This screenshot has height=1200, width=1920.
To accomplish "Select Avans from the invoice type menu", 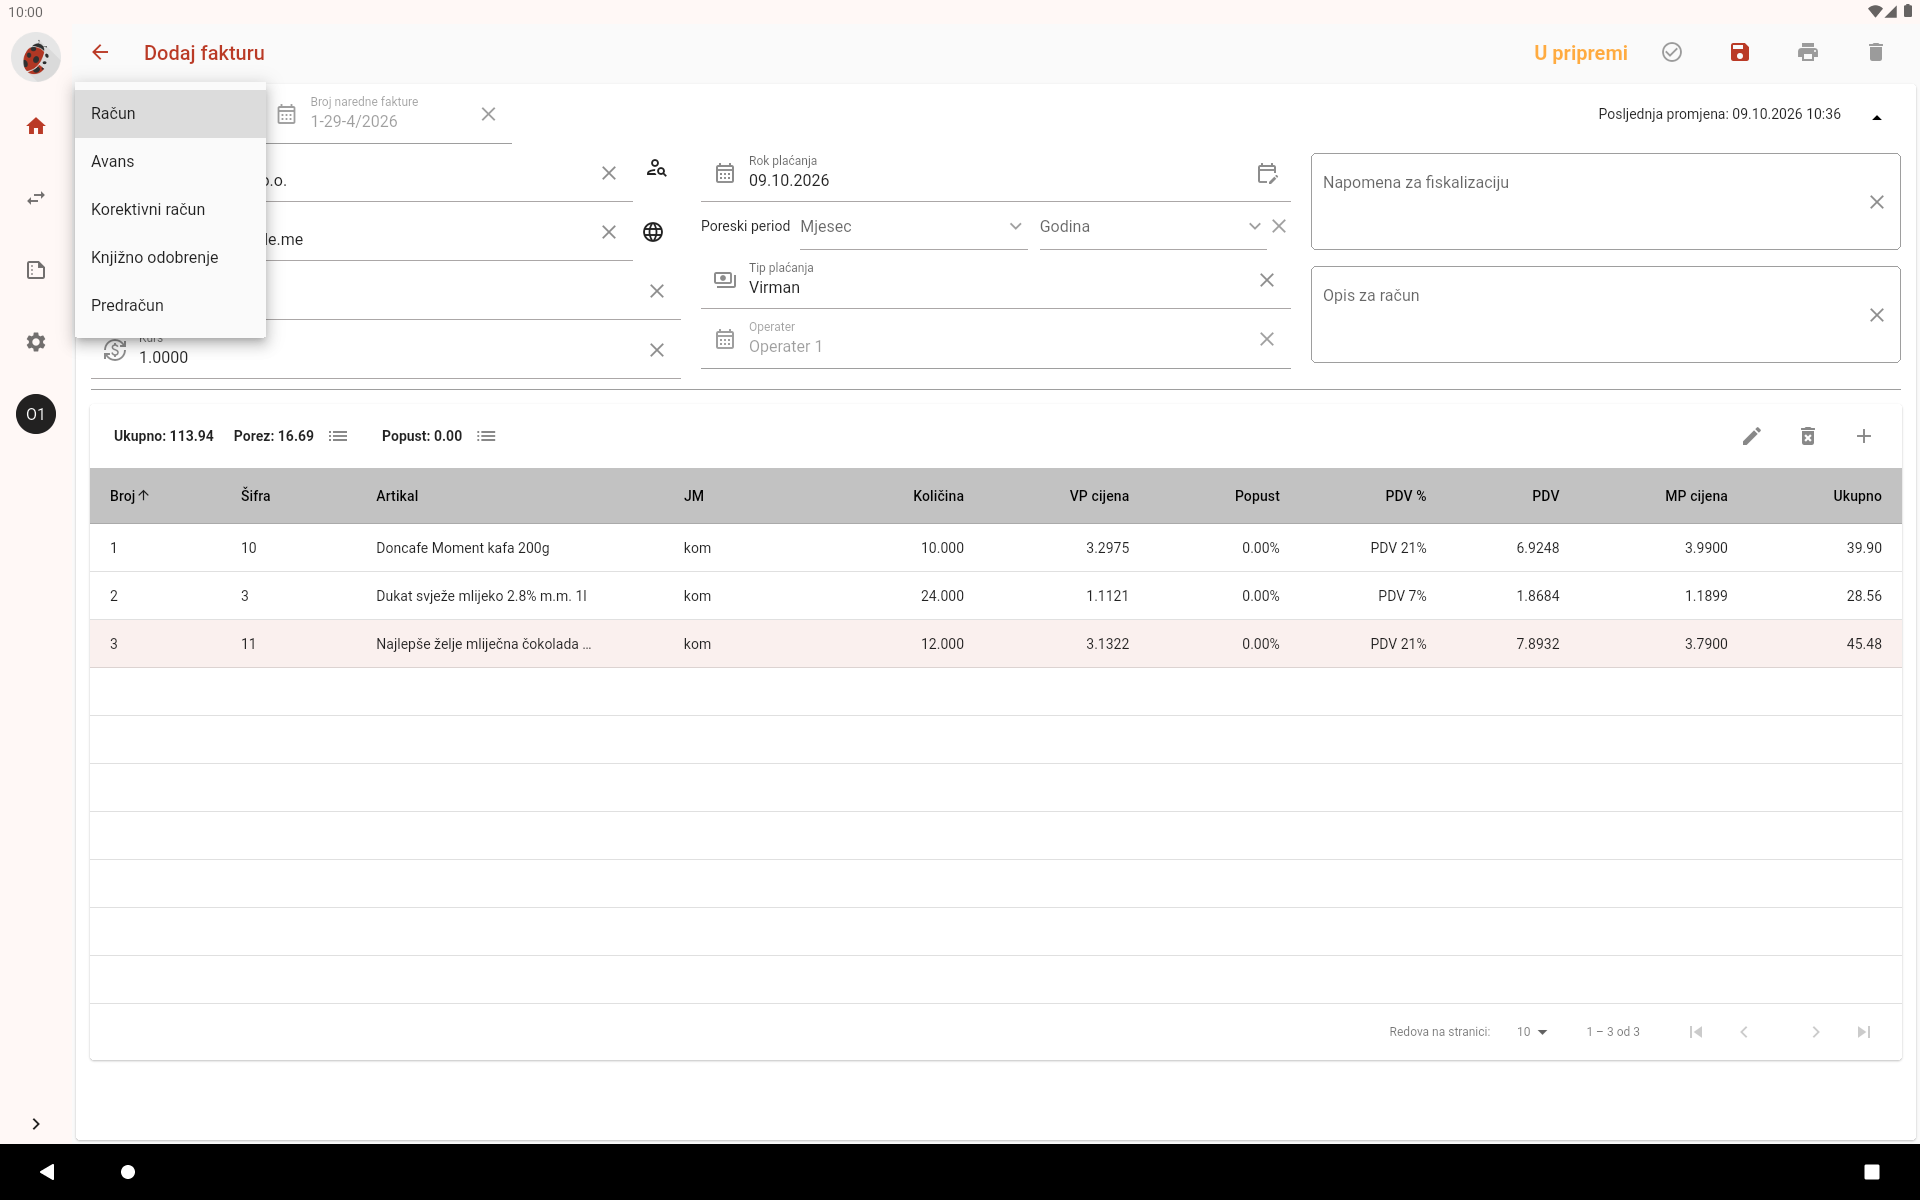I will tap(170, 162).
